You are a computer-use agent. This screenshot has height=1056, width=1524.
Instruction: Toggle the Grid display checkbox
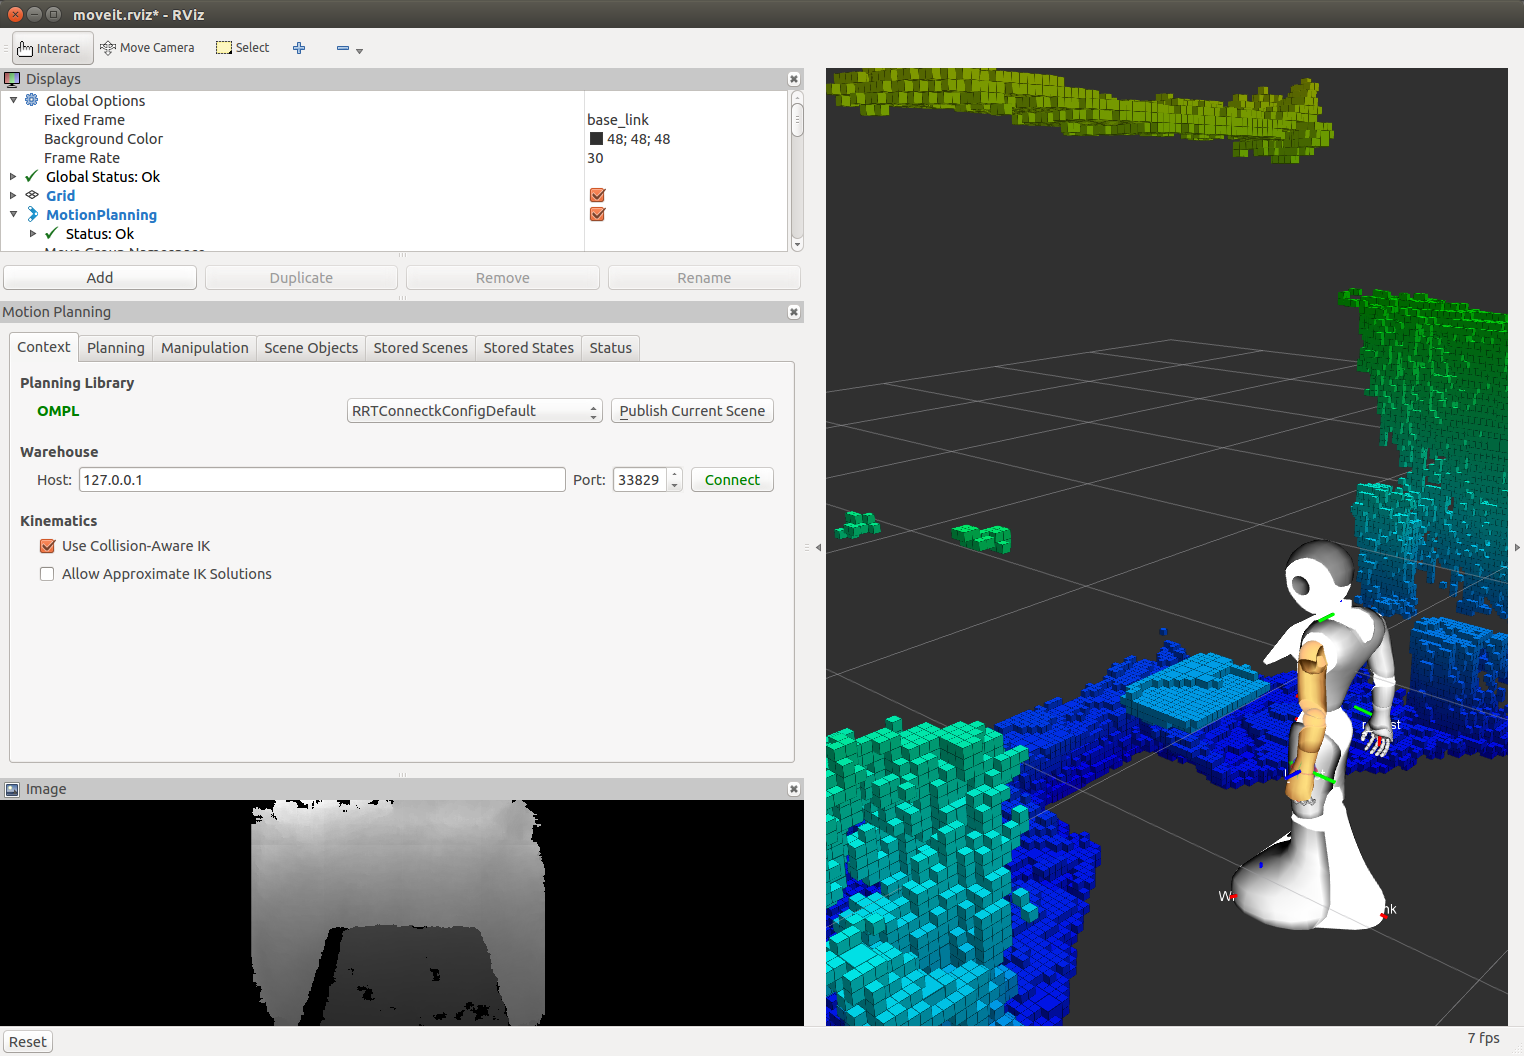(x=598, y=195)
